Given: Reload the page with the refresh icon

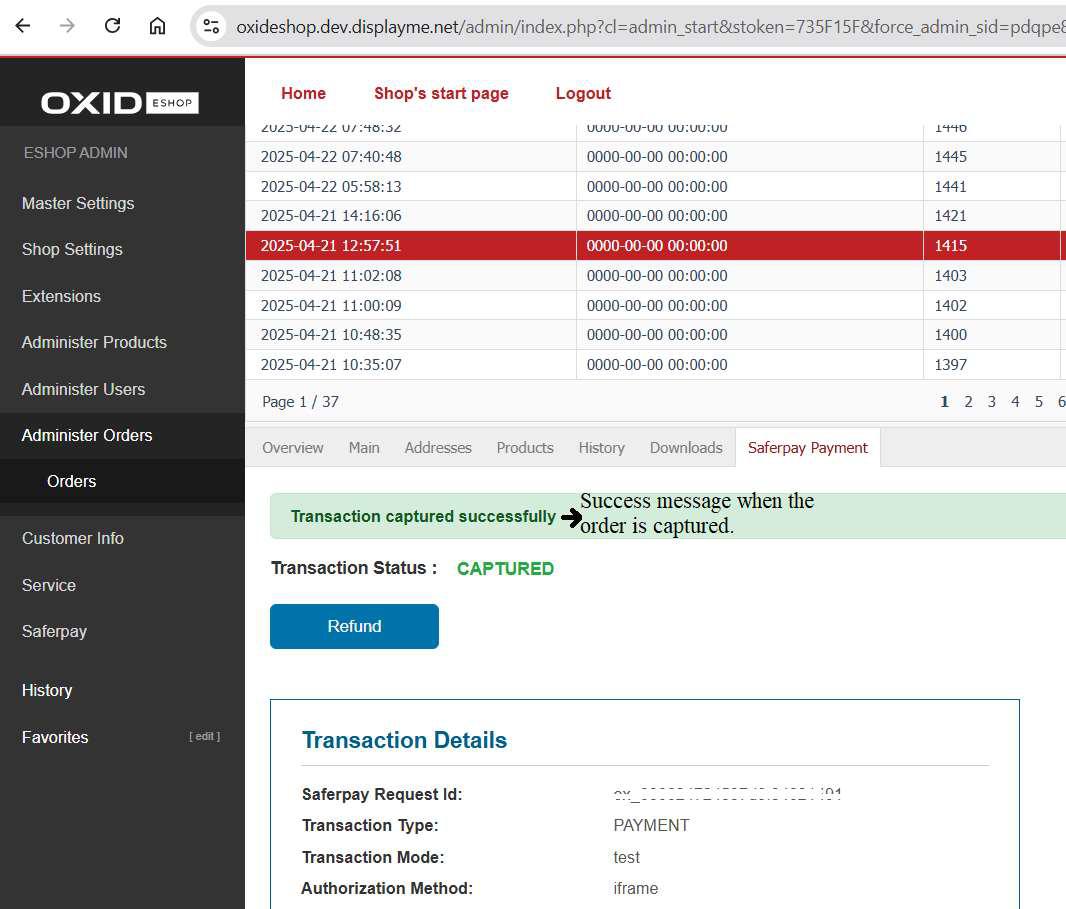Looking at the screenshot, I should pyautogui.click(x=112, y=26).
